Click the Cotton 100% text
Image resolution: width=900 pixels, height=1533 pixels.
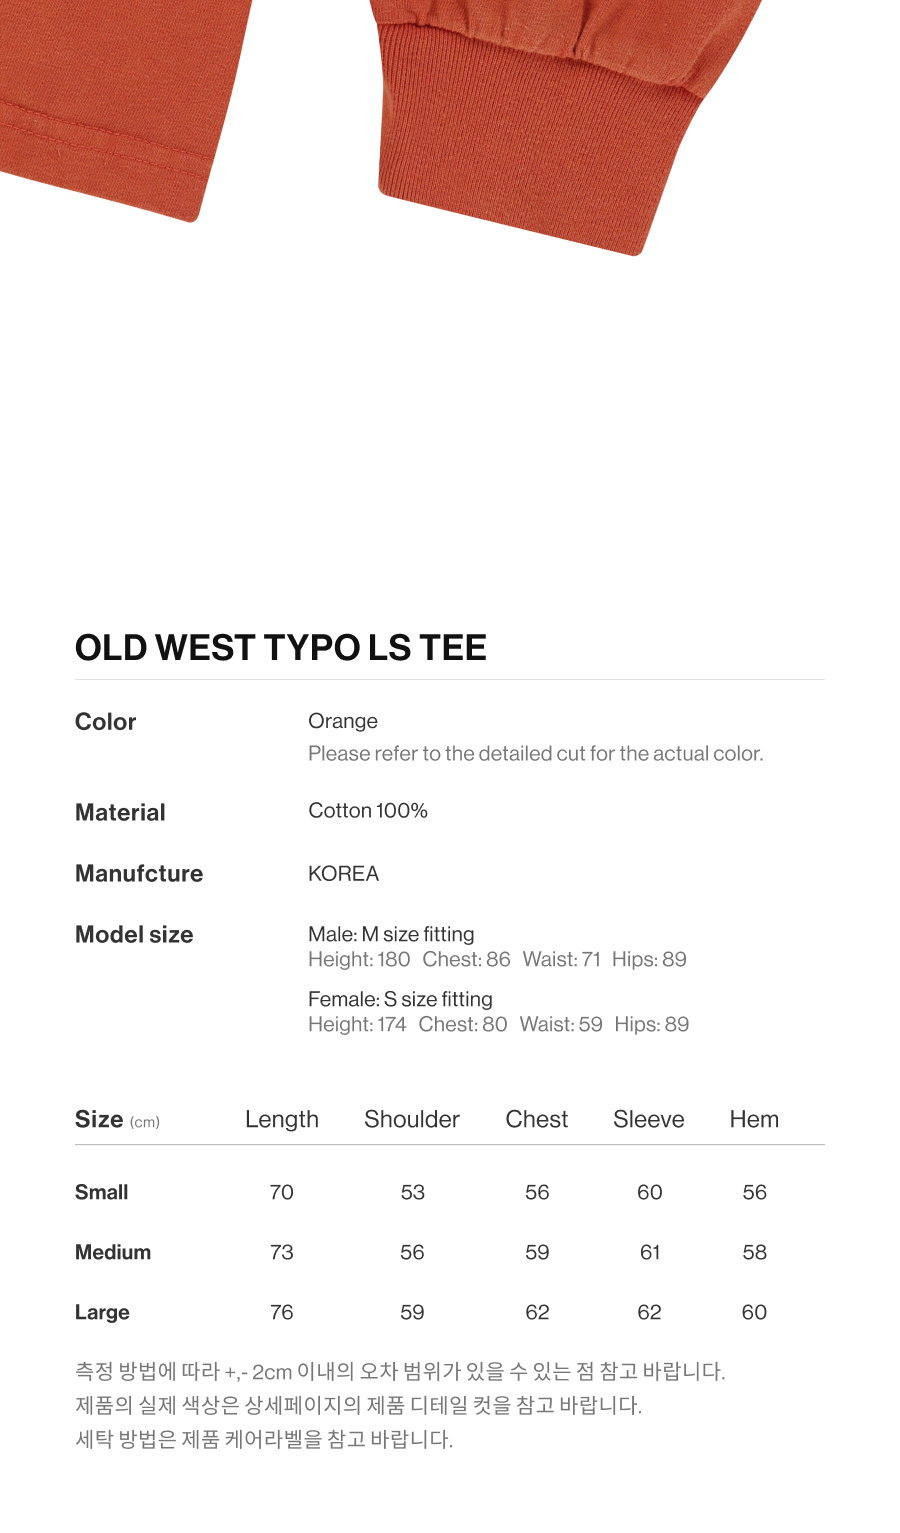click(368, 811)
